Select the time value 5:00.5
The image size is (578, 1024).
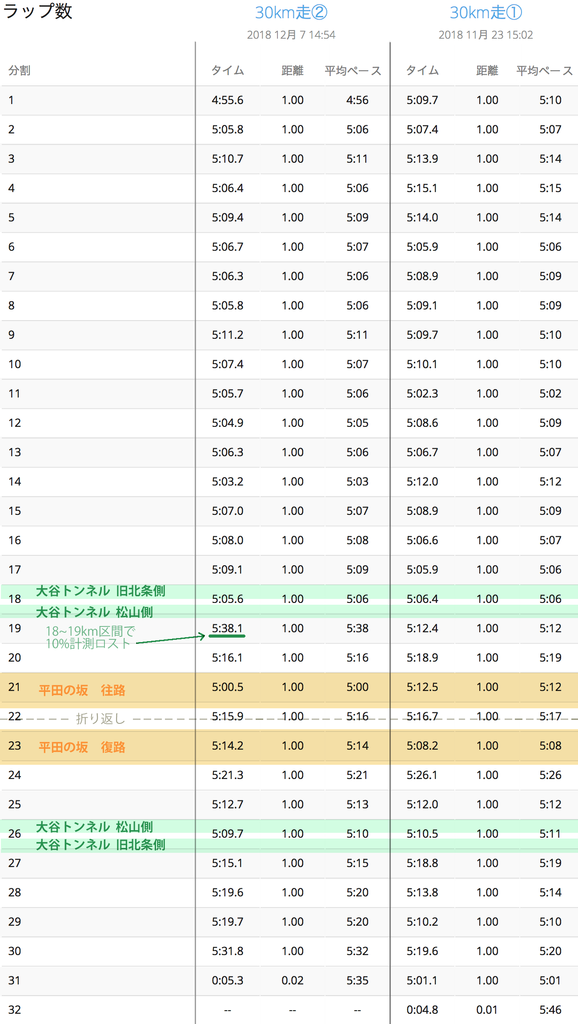[x=228, y=688]
